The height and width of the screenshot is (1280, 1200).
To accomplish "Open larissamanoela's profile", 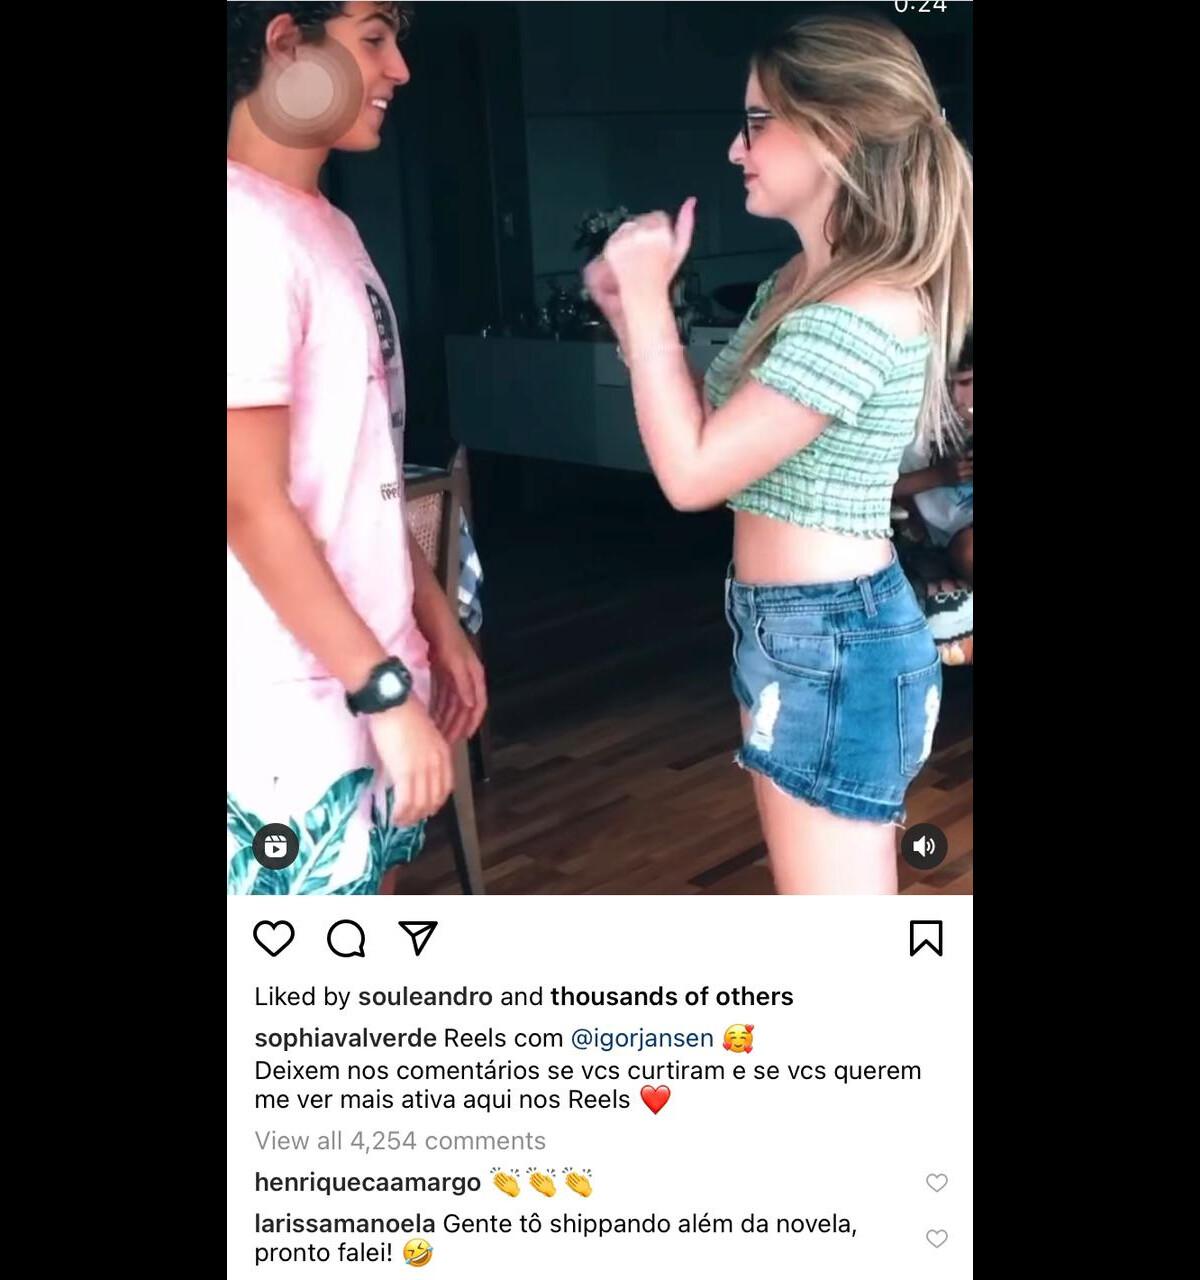I will (344, 1223).
